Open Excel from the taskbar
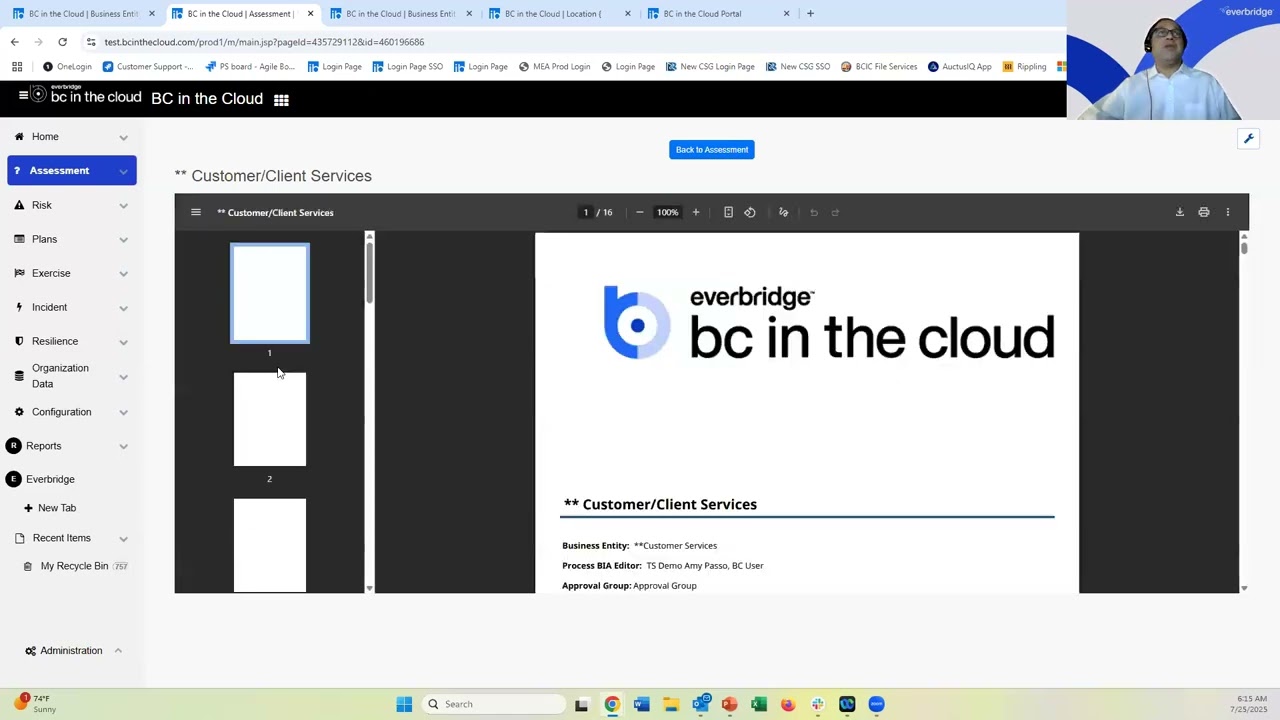Screen dimensions: 1280x720 pyautogui.click(x=759, y=704)
